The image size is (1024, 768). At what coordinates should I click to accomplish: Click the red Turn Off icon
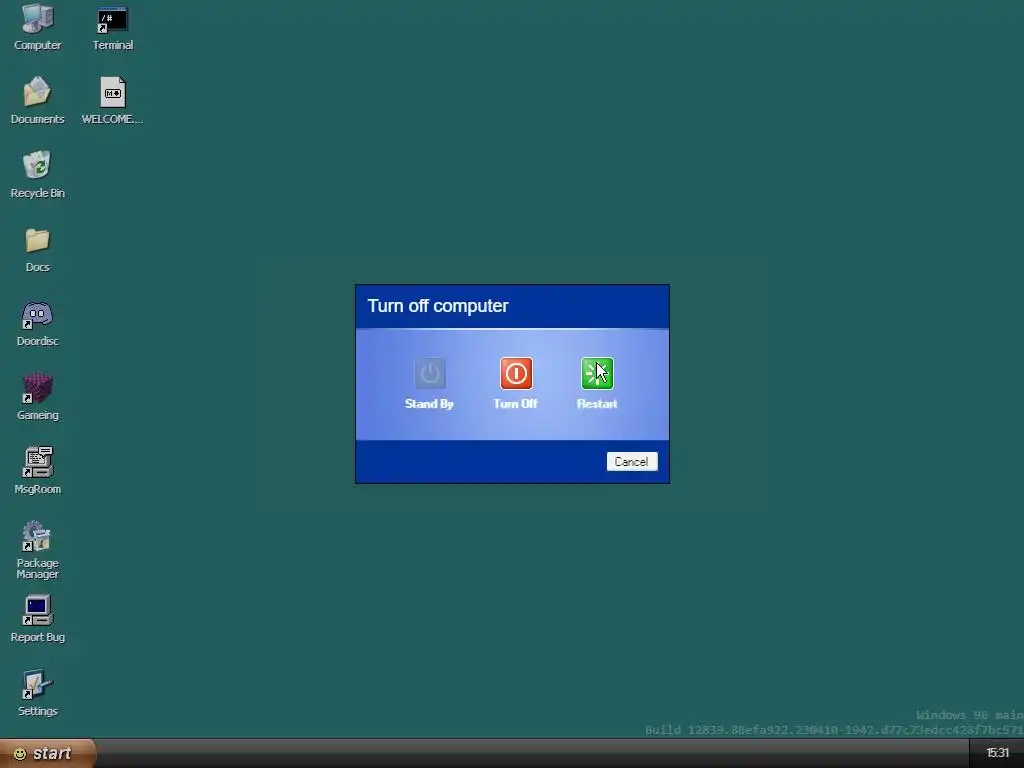(x=516, y=374)
